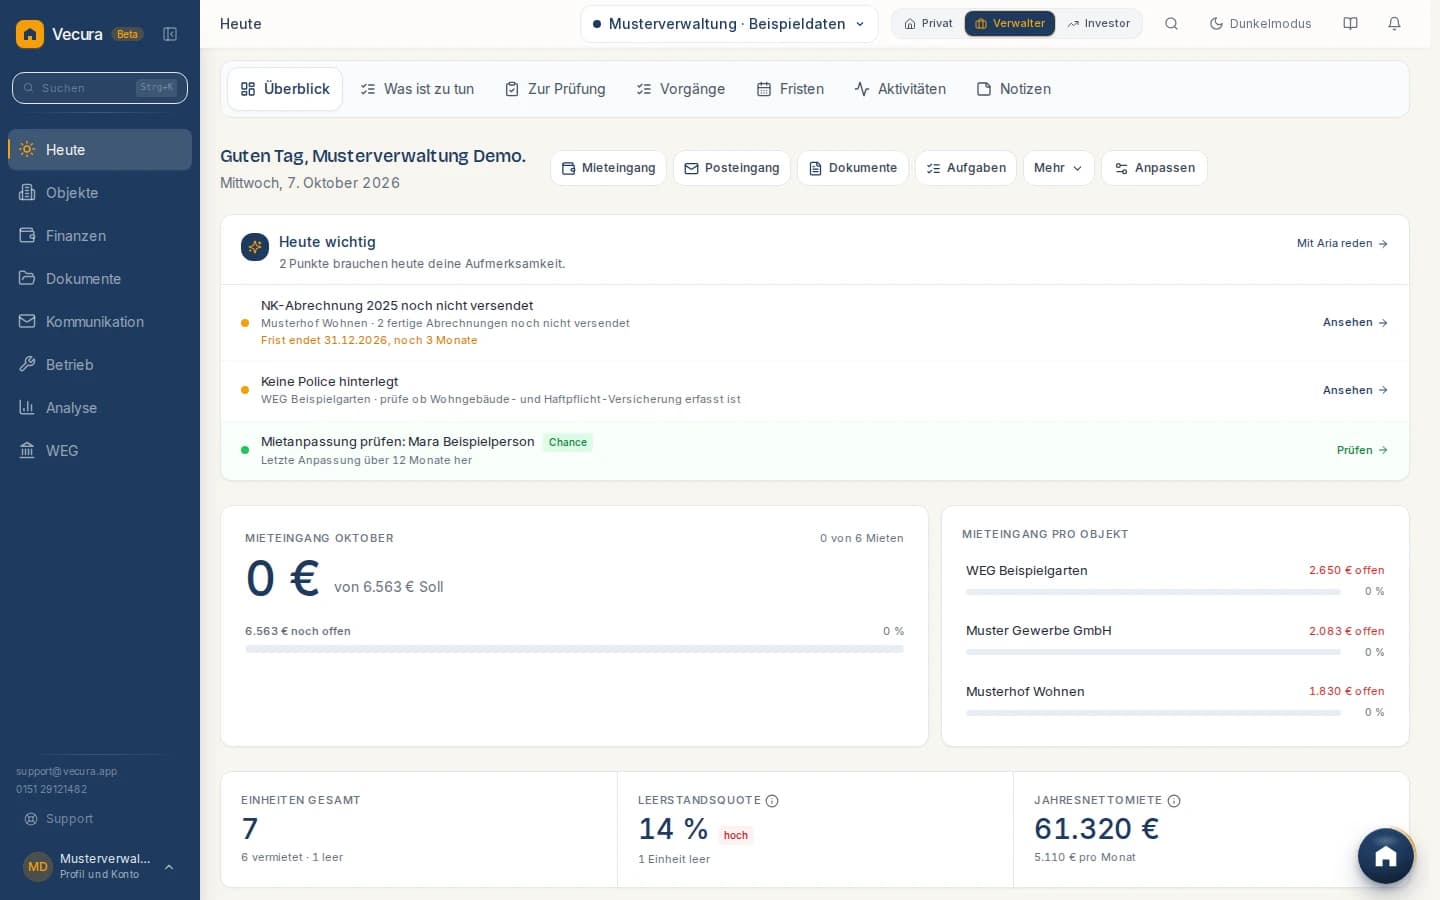The height and width of the screenshot is (900, 1440).
Task: Open Finanzen in the sidebar
Action: 100,236
